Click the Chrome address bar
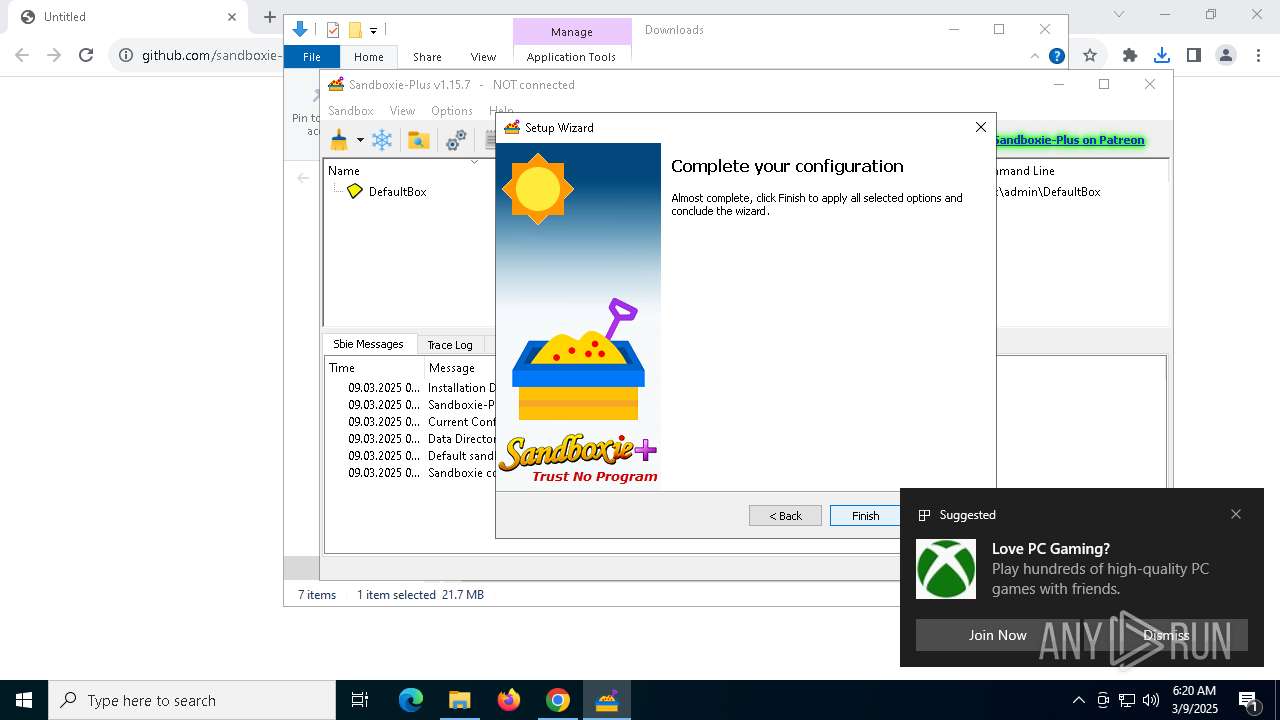This screenshot has height=720, width=1280. [210, 55]
